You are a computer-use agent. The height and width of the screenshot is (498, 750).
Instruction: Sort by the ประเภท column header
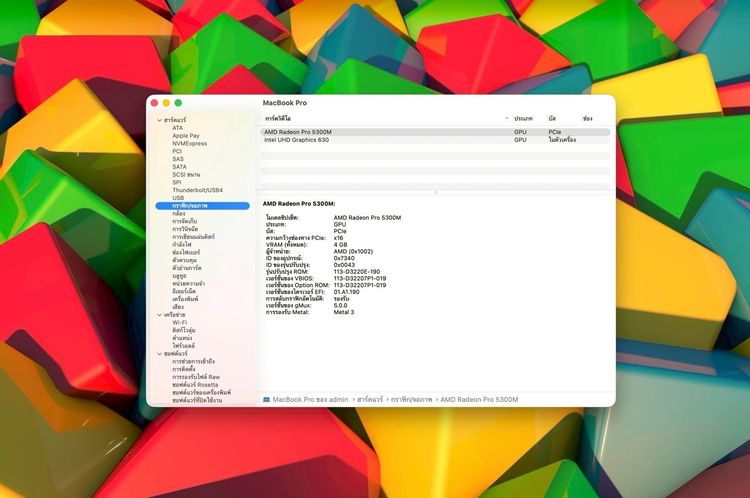point(523,118)
